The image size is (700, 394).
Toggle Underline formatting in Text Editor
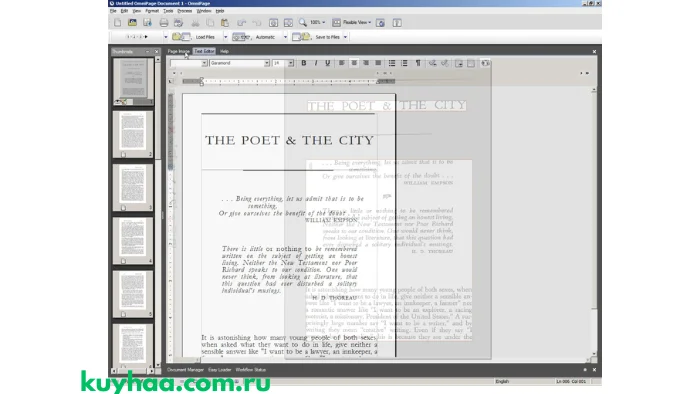328,63
